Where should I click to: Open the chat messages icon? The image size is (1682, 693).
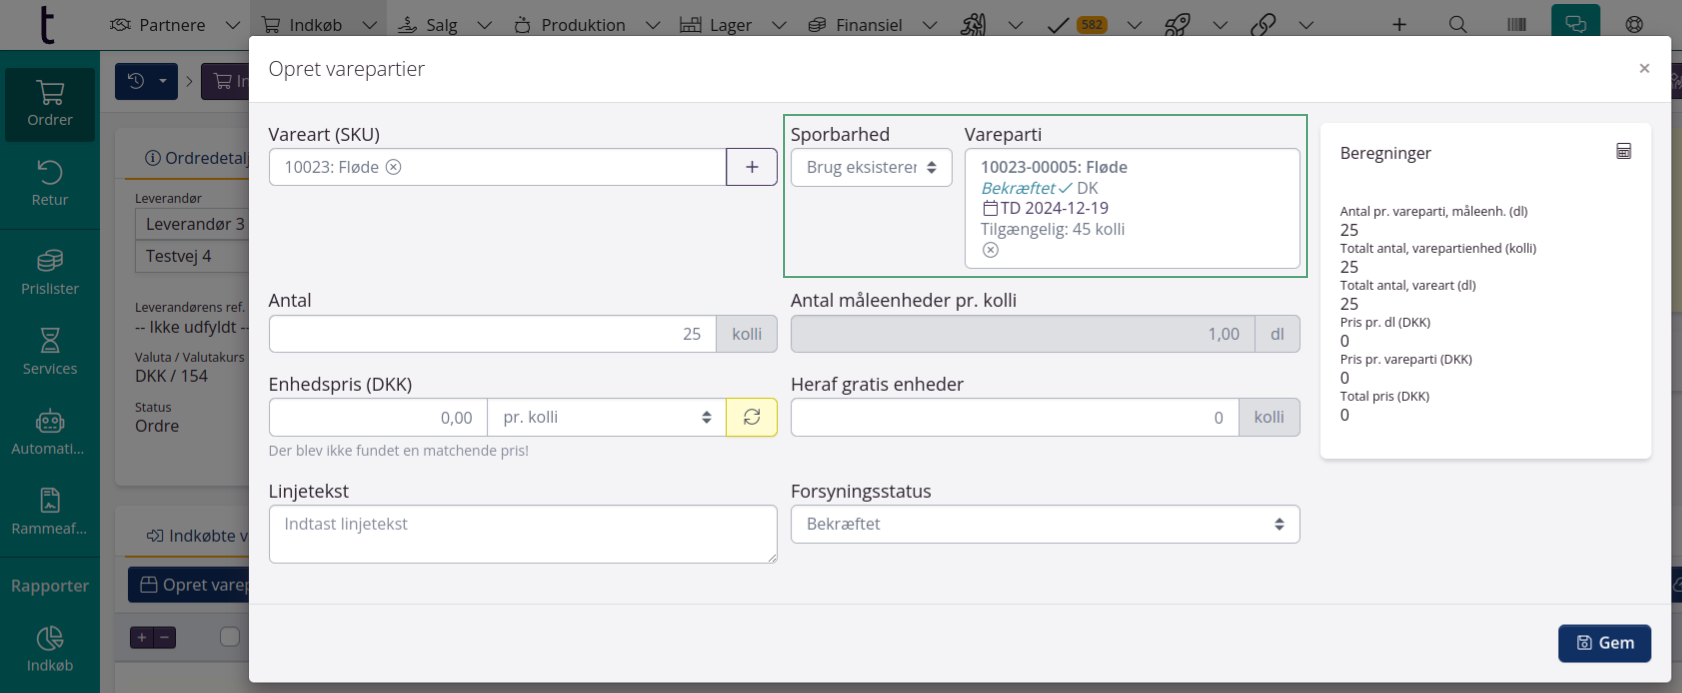coord(1575,25)
